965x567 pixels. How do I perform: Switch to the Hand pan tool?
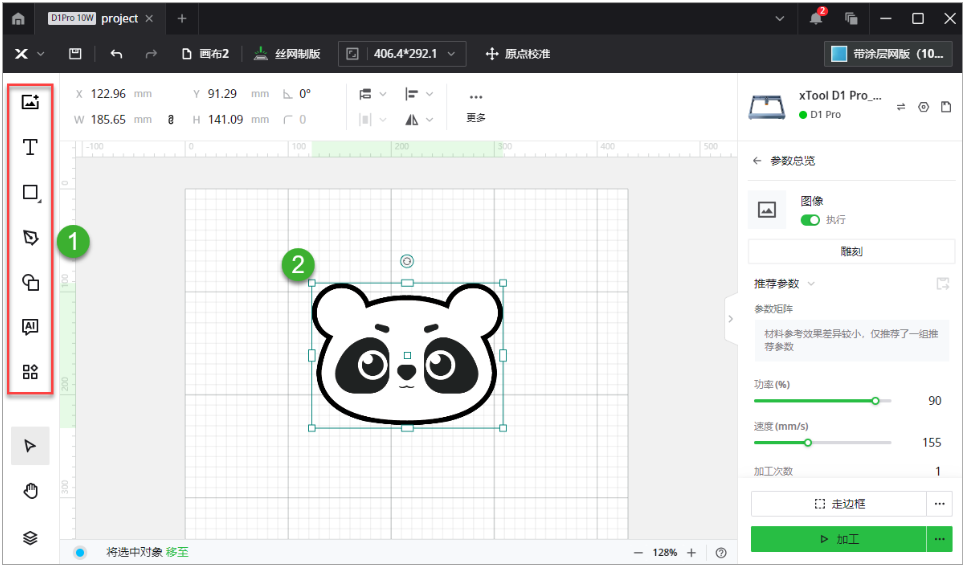pos(30,490)
